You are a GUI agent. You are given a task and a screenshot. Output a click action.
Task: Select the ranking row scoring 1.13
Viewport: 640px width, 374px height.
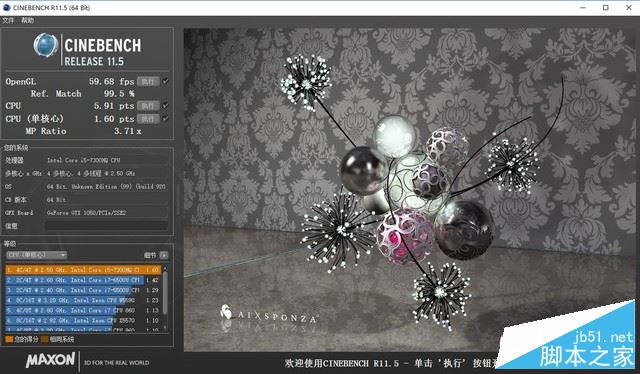[x=83, y=311]
